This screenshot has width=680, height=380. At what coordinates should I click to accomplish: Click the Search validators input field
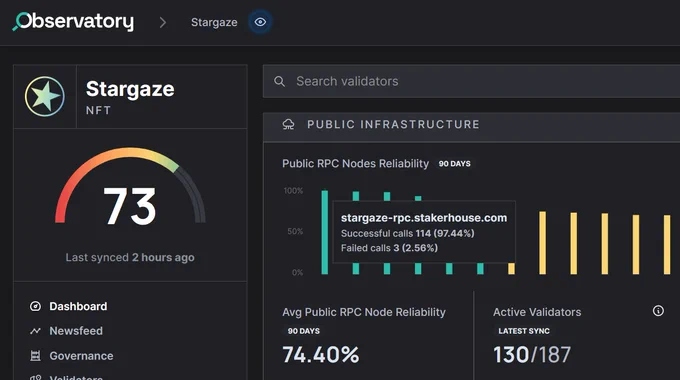471,81
